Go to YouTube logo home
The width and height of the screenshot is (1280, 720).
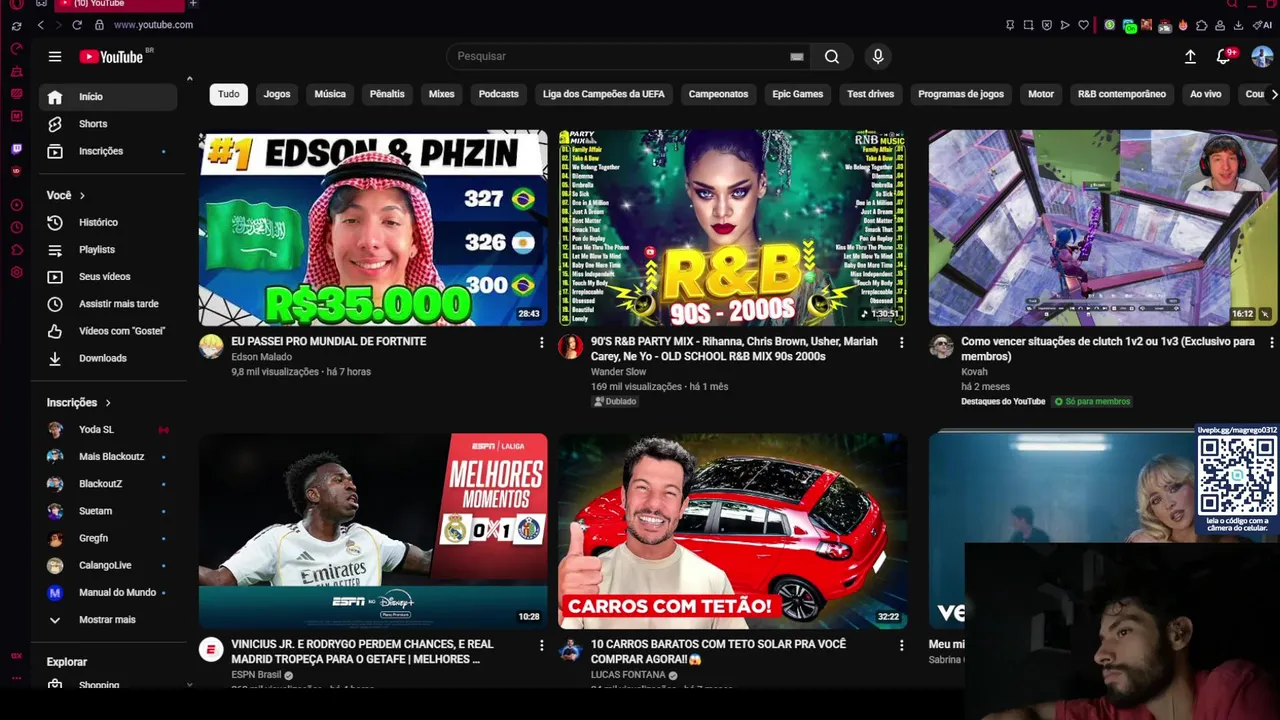pos(114,57)
